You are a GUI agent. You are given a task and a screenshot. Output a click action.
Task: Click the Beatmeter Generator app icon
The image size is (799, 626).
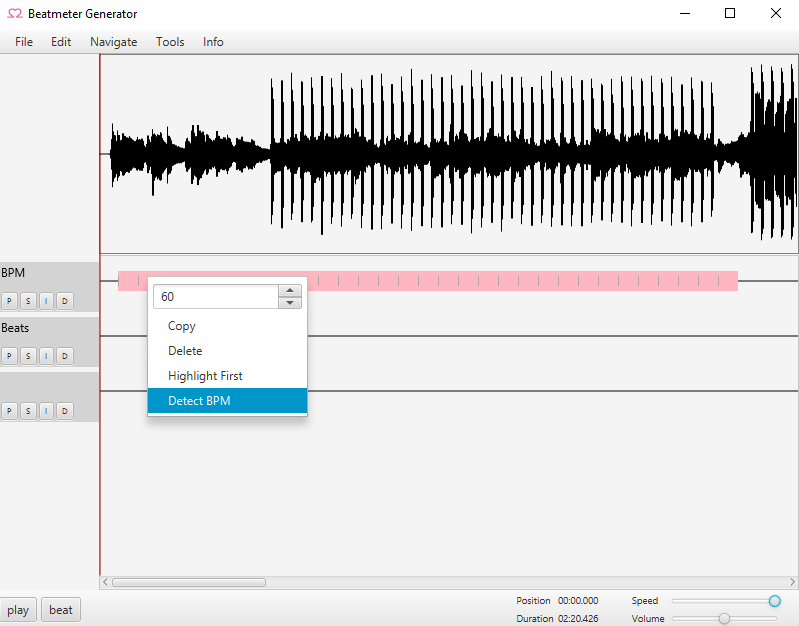[15, 14]
